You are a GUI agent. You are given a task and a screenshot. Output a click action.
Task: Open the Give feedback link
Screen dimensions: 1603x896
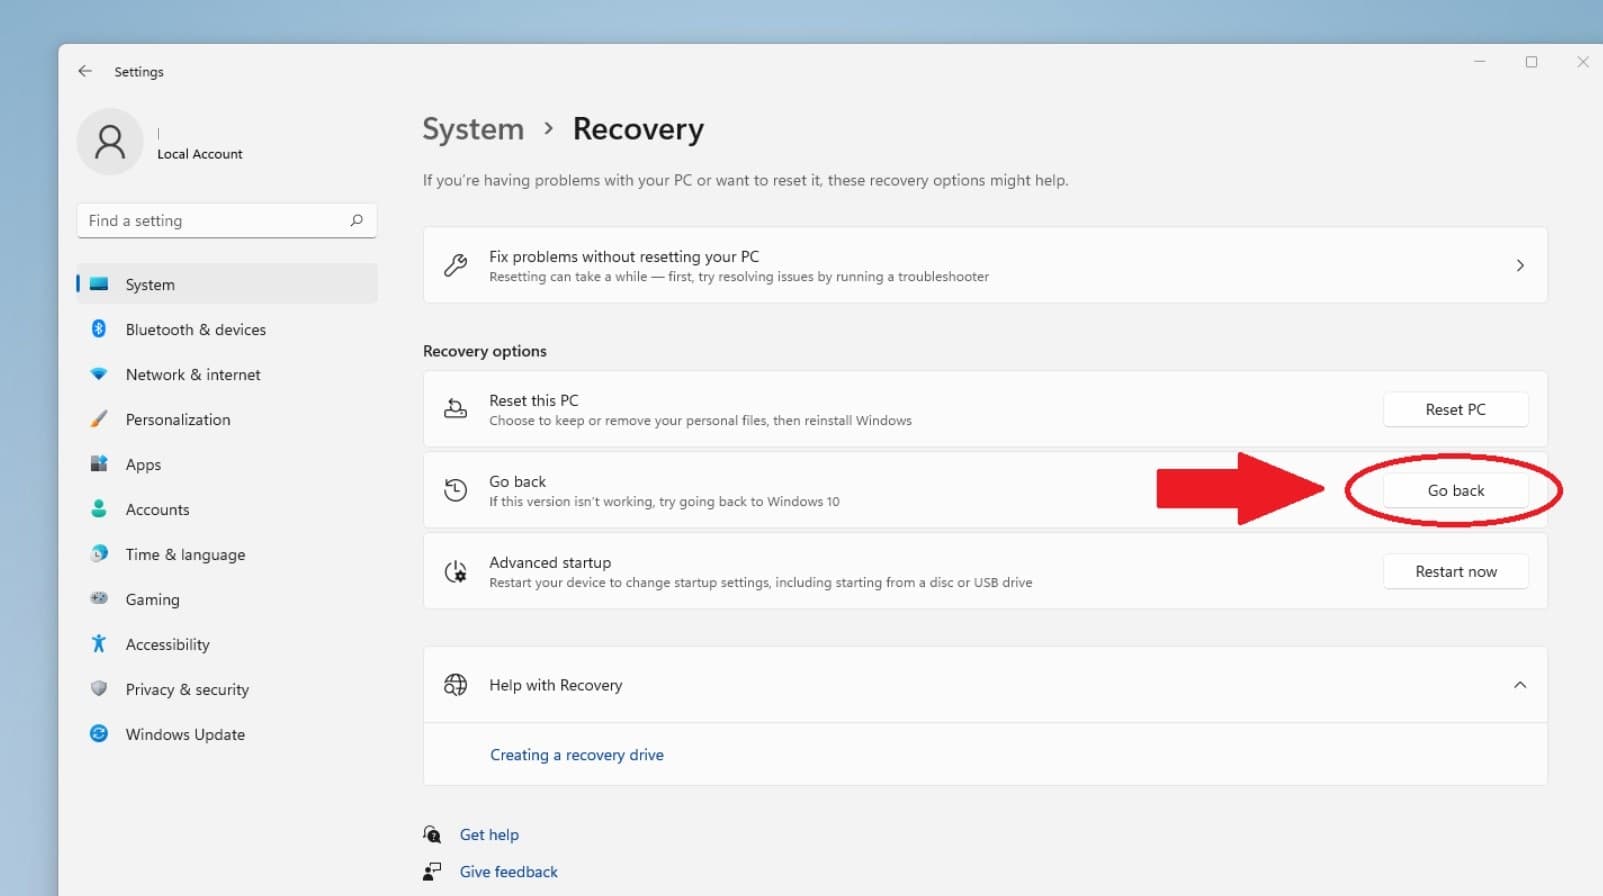click(508, 872)
